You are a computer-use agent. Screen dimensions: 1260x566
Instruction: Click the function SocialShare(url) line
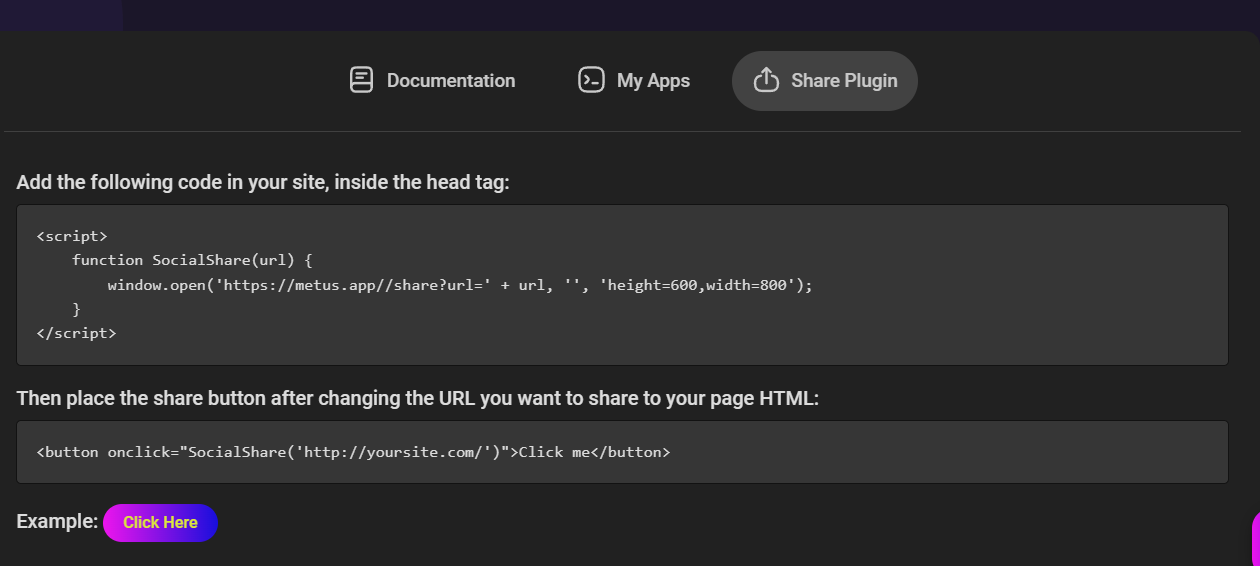[192, 260]
